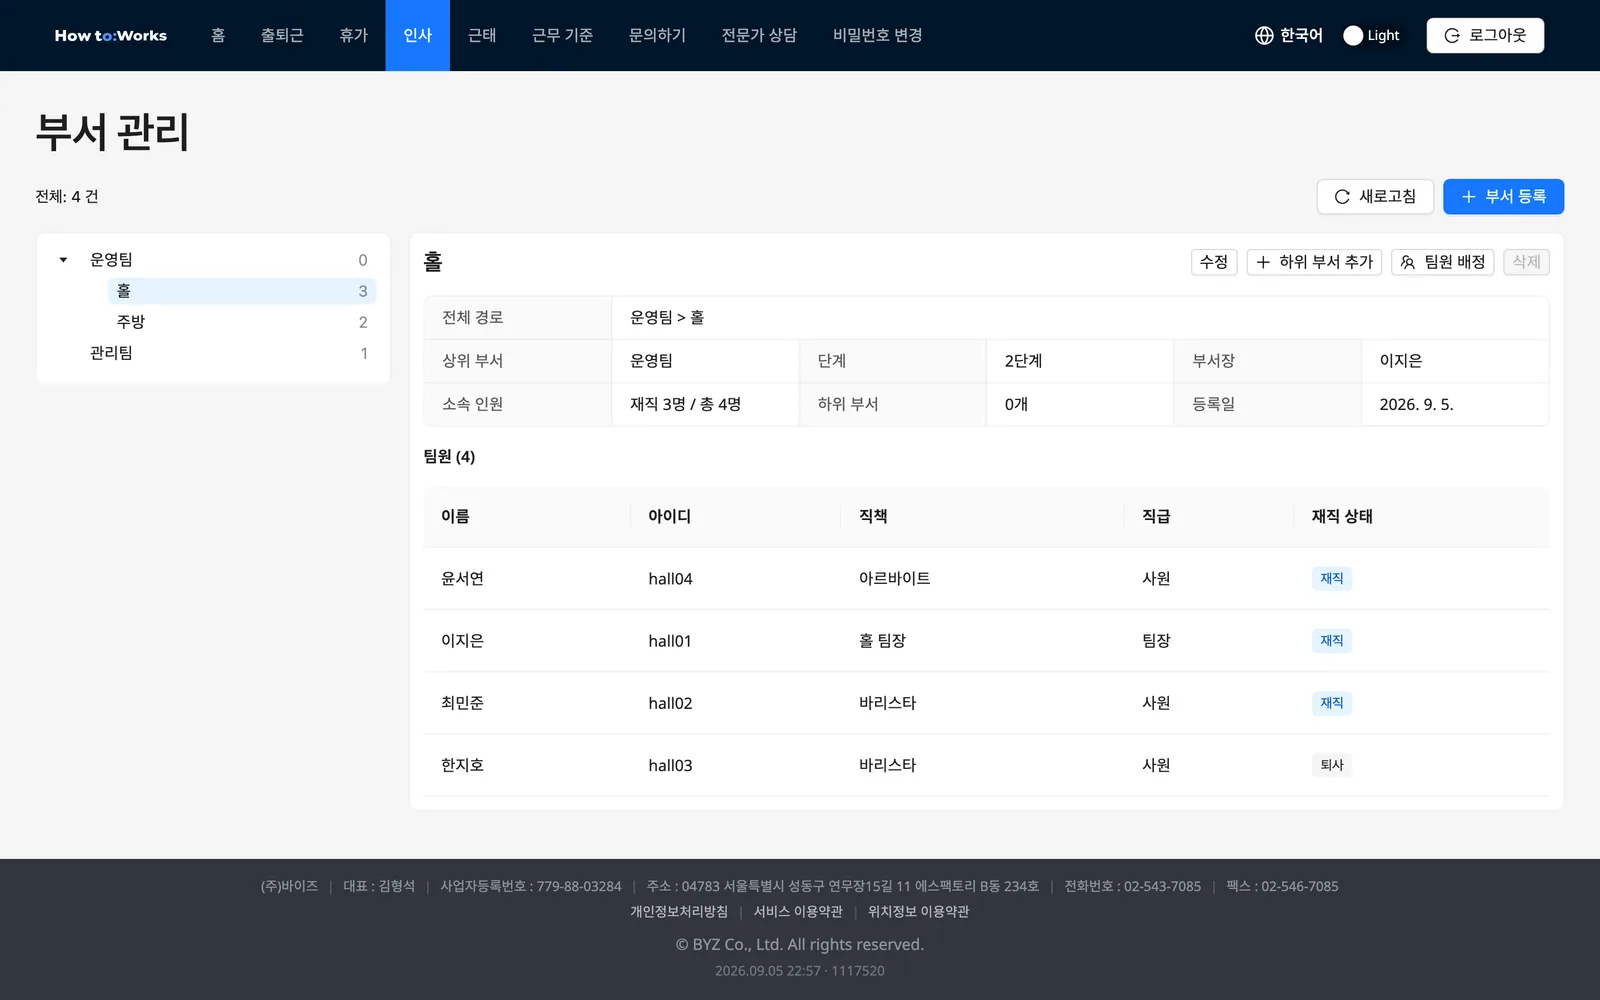Open the 출퇴근 menu
This screenshot has height=1000, width=1600.
click(282, 35)
